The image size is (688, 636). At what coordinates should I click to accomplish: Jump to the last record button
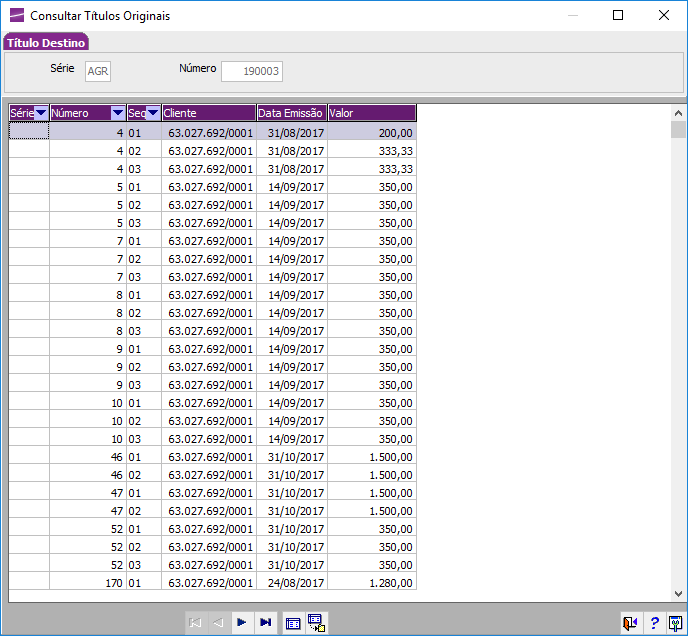[x=265, y=622]
